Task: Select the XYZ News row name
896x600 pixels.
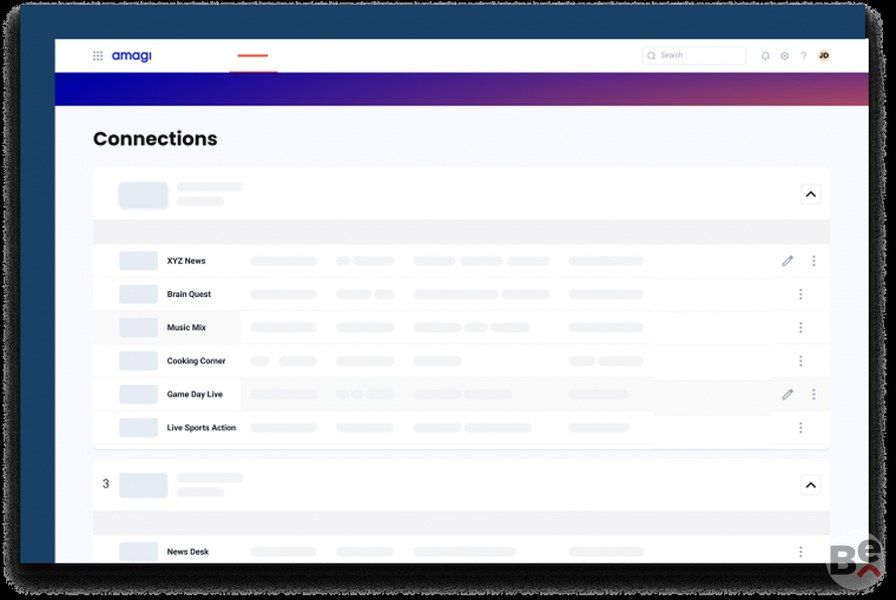Action: 186,261
